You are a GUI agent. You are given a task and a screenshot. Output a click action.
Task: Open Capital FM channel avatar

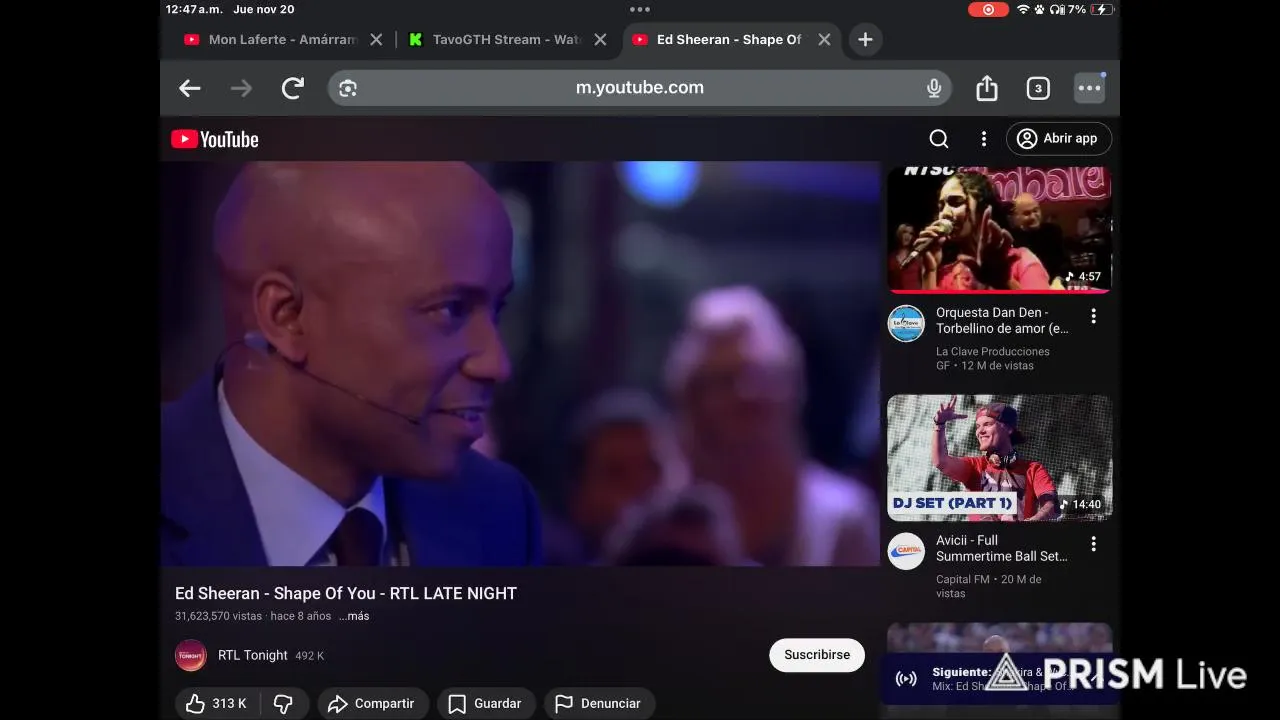tap(906, 551)
